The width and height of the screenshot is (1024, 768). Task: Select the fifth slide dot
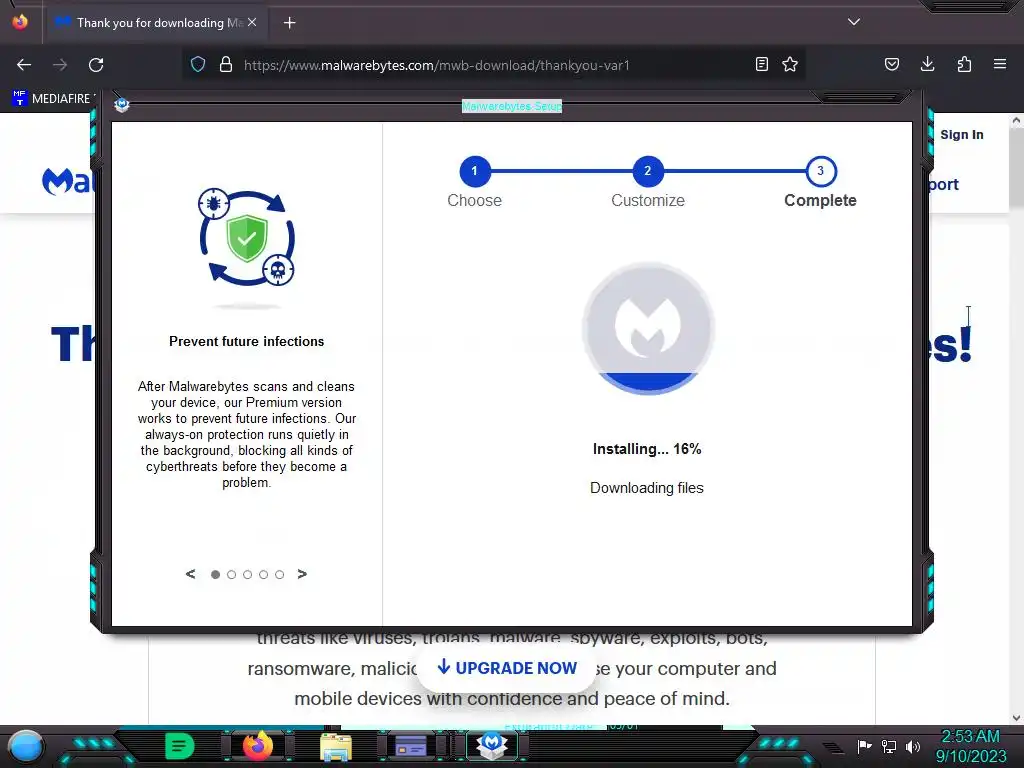tap(280, 575)
